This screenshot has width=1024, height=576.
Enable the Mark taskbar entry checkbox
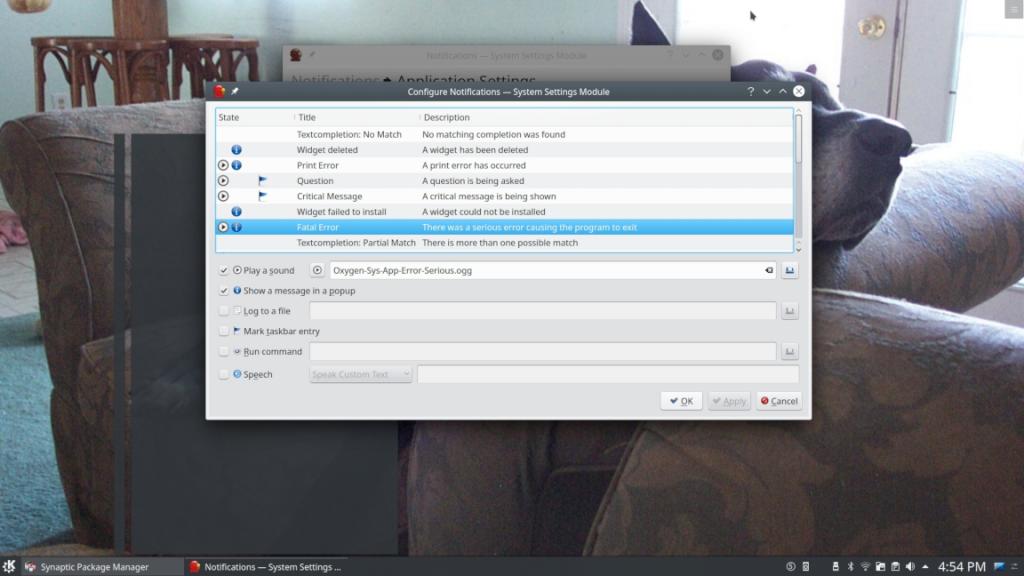(x=224, y=331)
